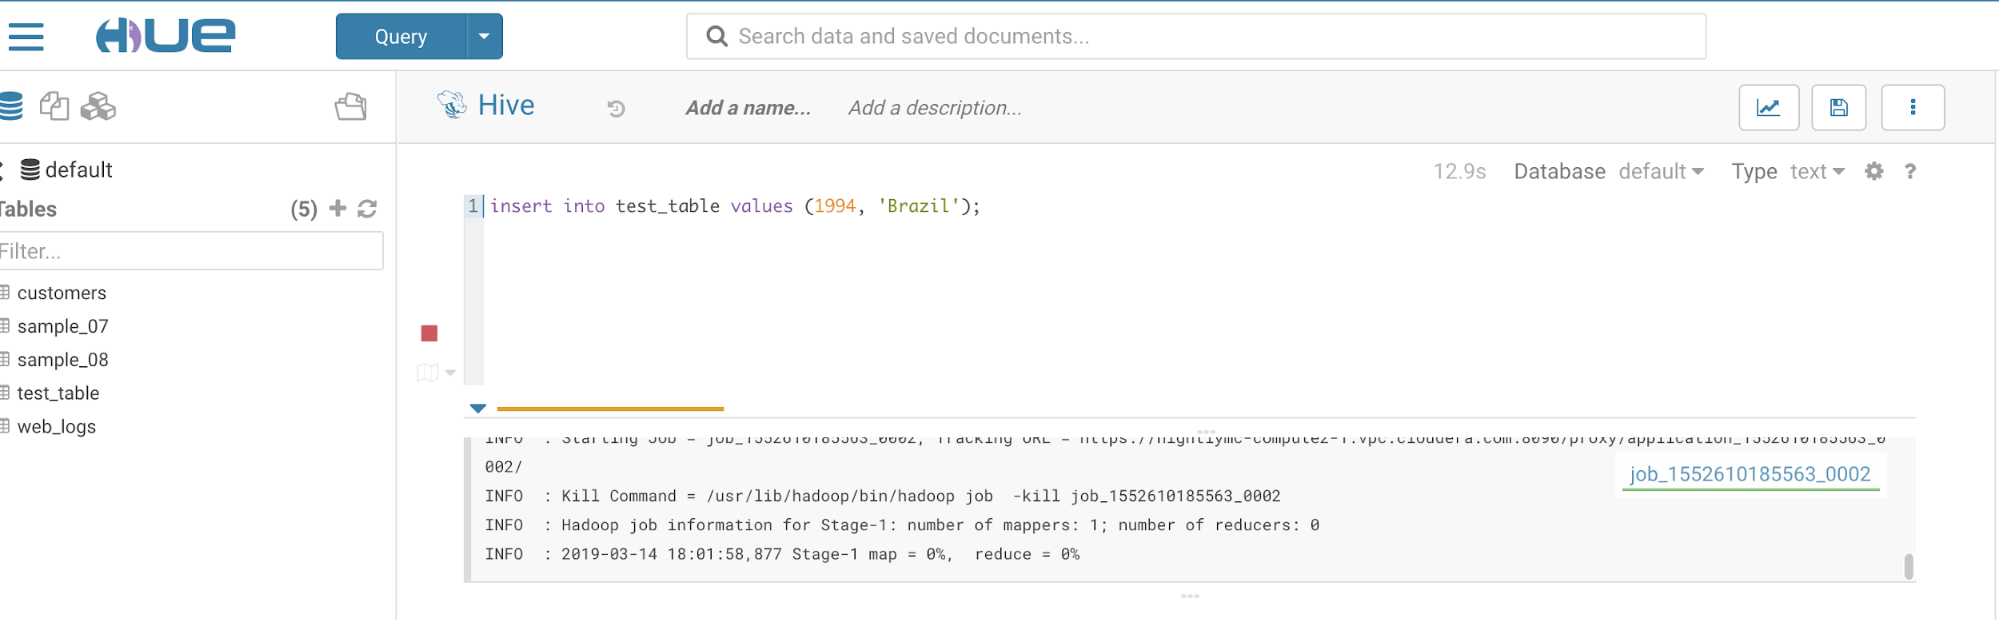Click the Hue logo

click(x=165, y=36)
